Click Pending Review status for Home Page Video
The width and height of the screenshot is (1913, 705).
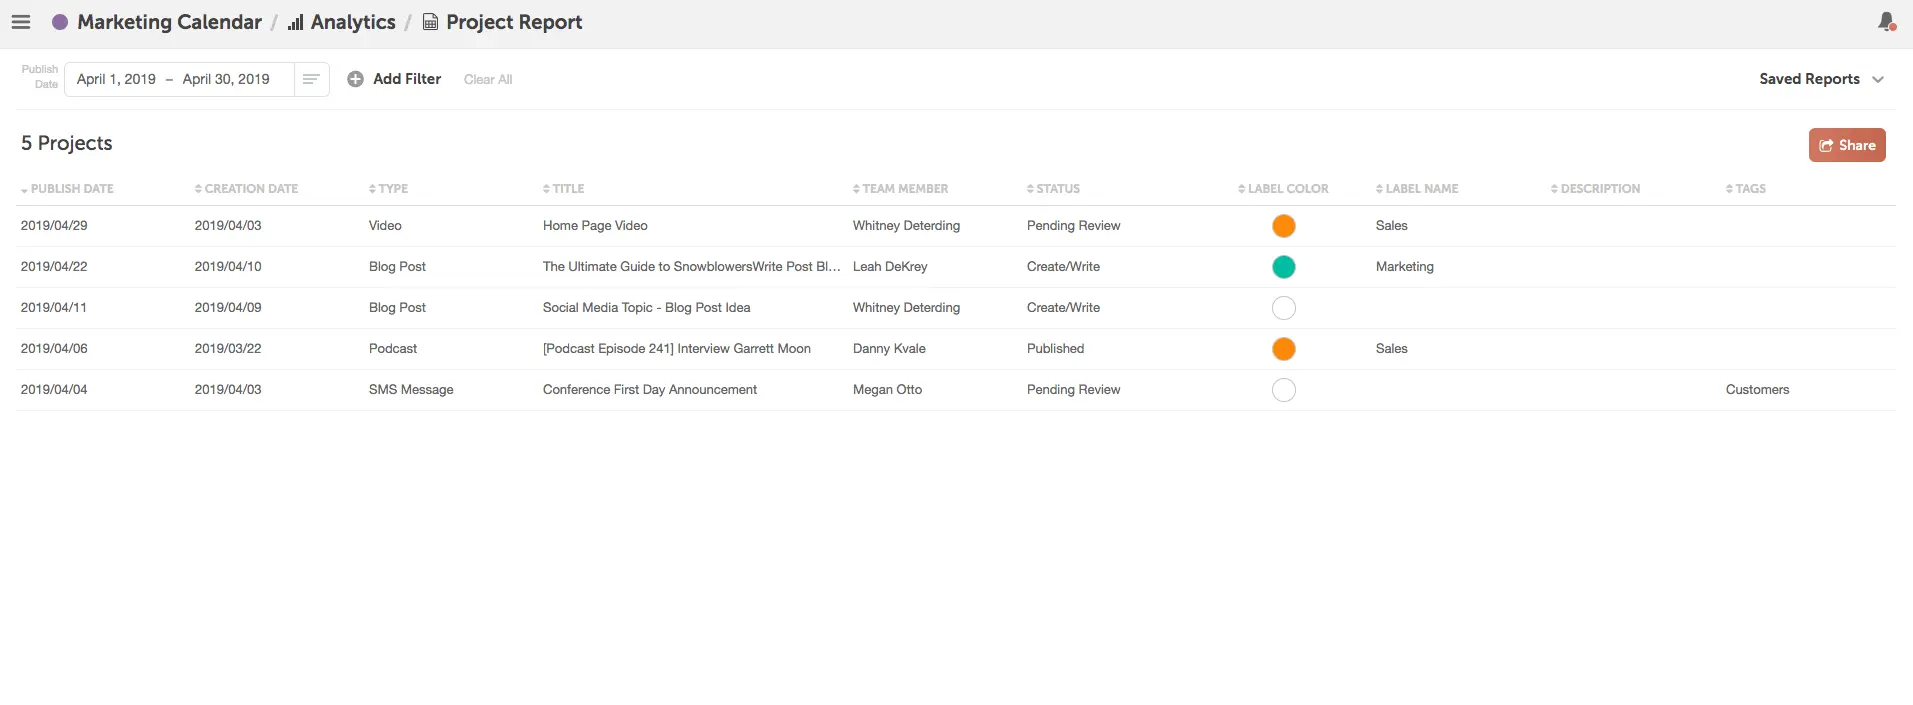point(1073,226)
